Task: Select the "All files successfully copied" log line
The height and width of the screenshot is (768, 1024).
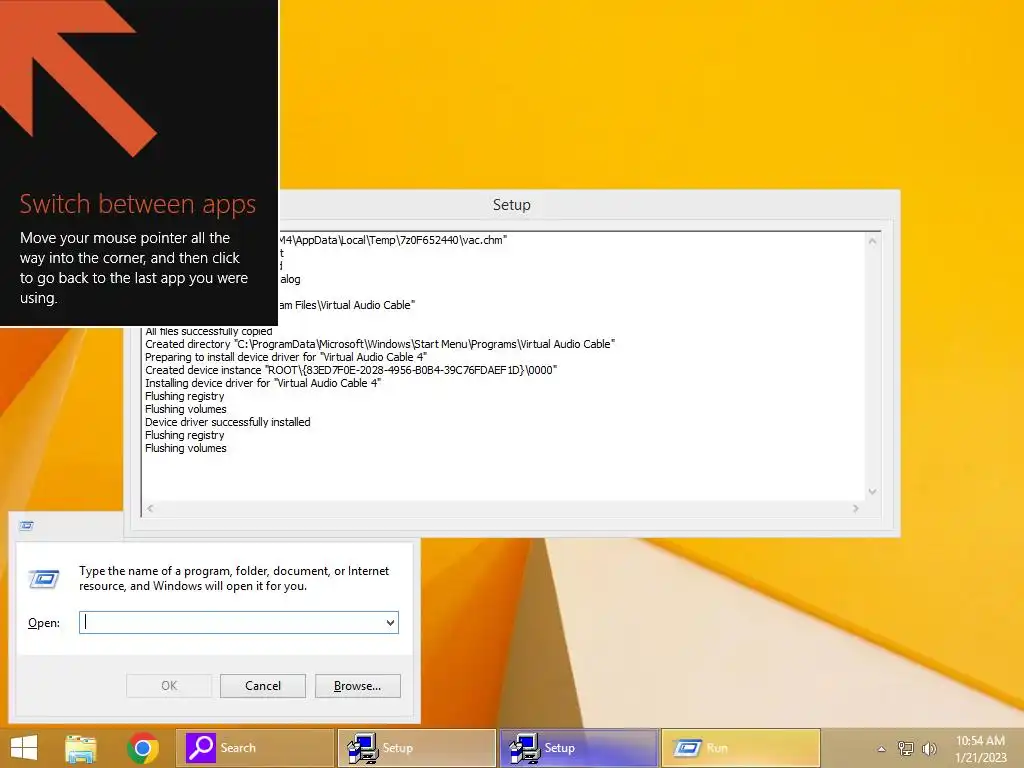Action: click(208, 332)
